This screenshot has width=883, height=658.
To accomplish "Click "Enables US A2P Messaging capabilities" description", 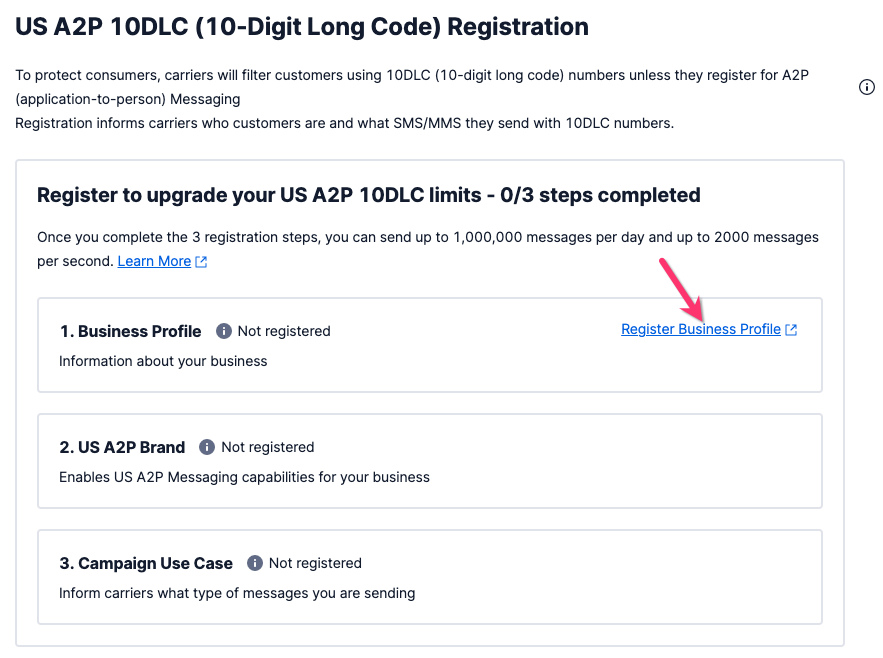I will (x=244, y=477).
